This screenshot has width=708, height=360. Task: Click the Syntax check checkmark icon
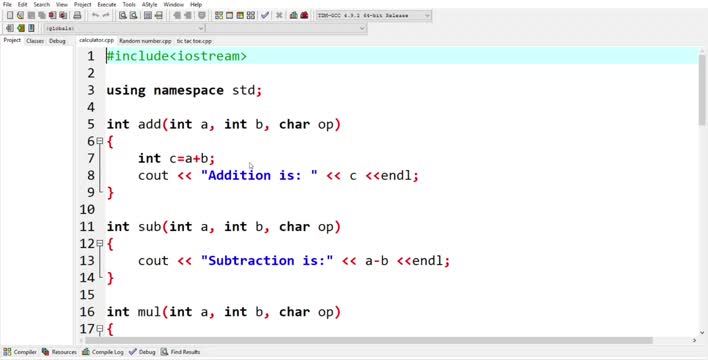[265, 15]
